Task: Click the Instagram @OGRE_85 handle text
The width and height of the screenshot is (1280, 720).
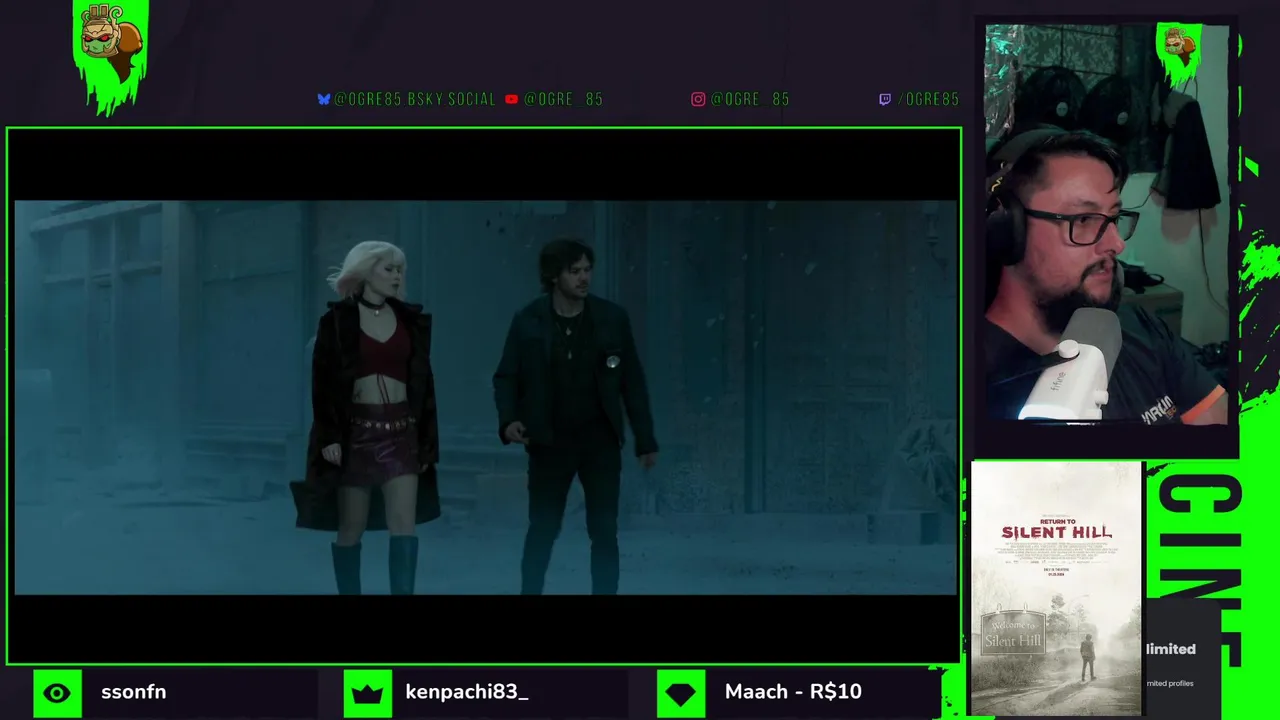Action: point(750,99)
